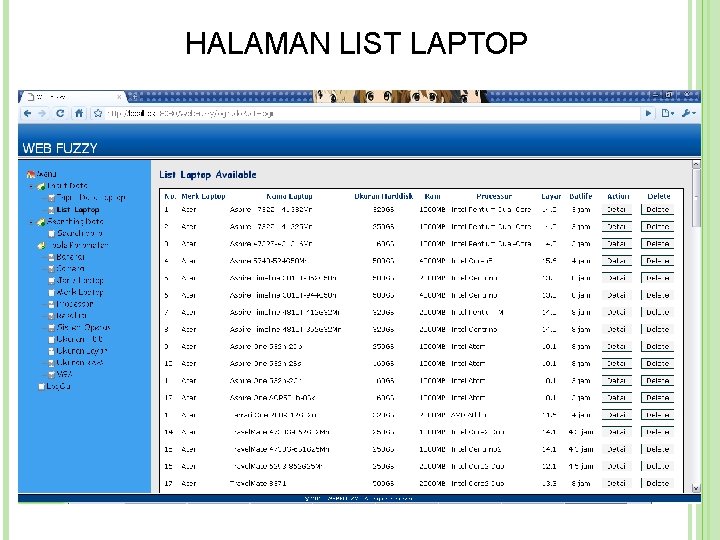This screenshot has height=540, width=720.
Task: Open a new tab with the plus button
Action: (133, 97)
